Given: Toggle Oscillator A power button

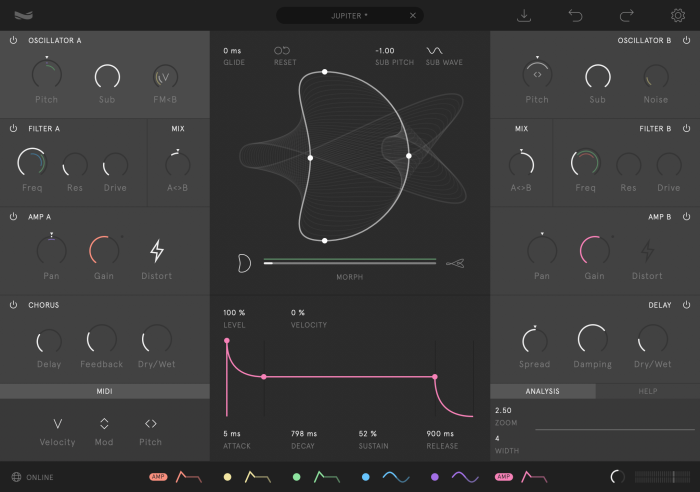Looking at the screenshot, I should tap(13, 40).
